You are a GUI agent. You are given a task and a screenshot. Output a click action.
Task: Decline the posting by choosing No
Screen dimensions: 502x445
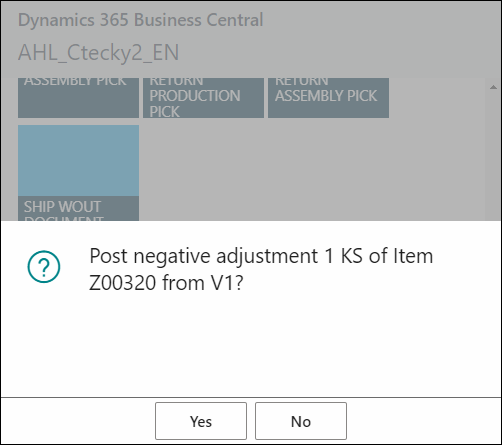[x=301, y=421]
